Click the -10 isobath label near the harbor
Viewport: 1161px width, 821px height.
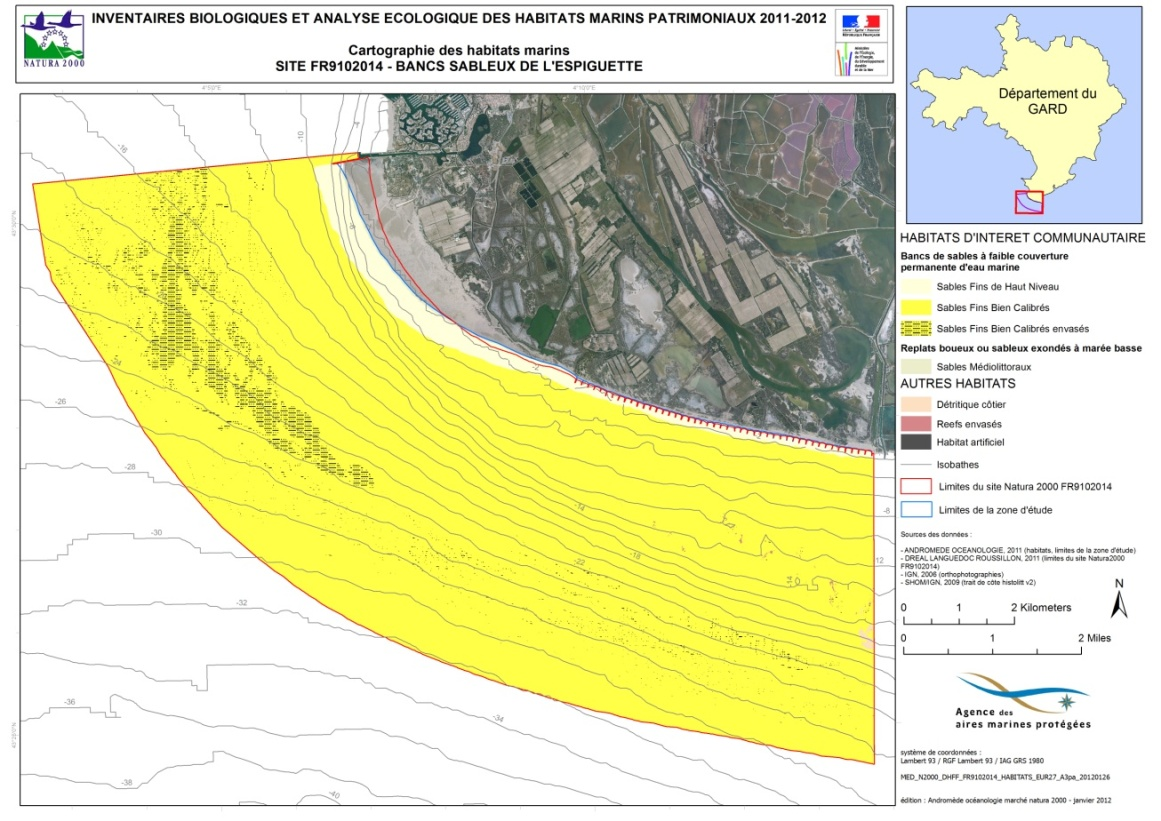point(301,136)
